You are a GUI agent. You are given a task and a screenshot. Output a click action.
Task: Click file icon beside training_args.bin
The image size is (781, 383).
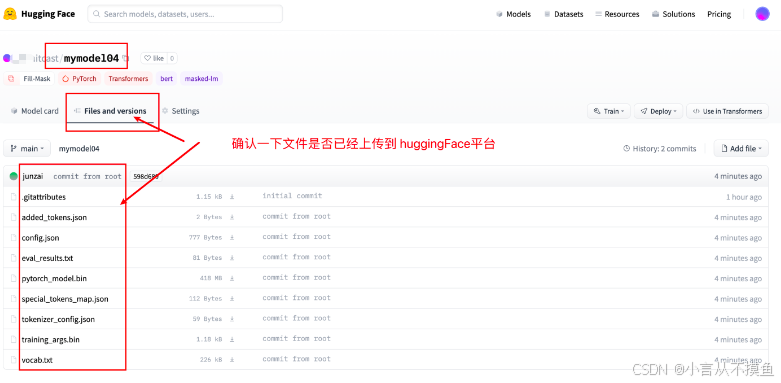pyautogui.click(x=14, y=340)
